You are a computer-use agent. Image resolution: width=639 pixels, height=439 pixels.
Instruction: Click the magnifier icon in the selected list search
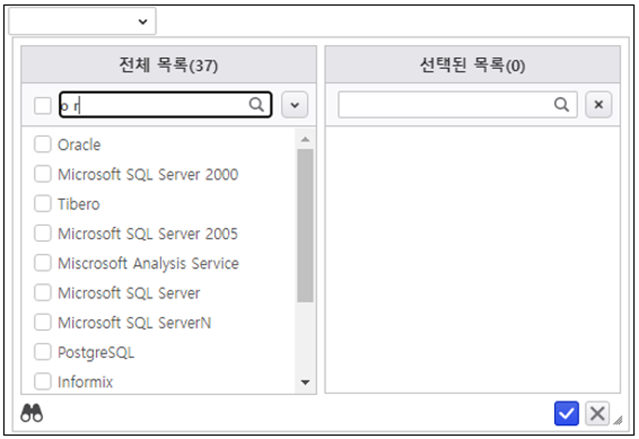(562, 105)
